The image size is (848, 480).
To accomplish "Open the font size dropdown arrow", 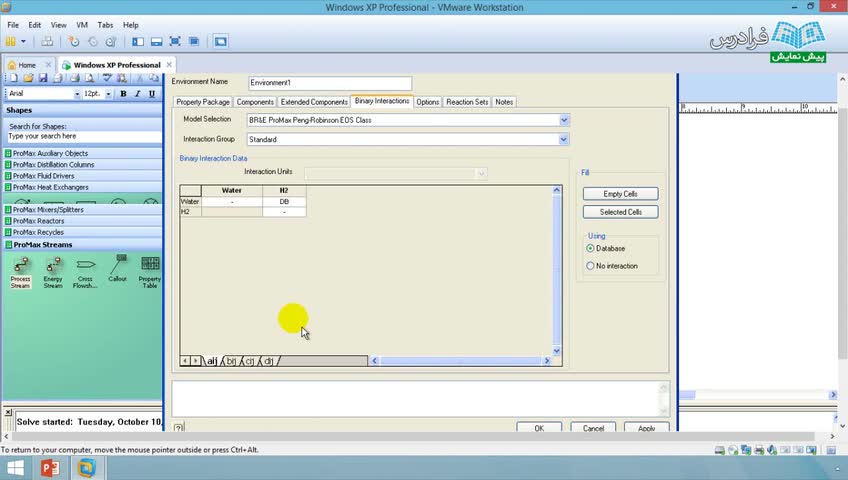I will pyautogui.click(x=108, y=94).
